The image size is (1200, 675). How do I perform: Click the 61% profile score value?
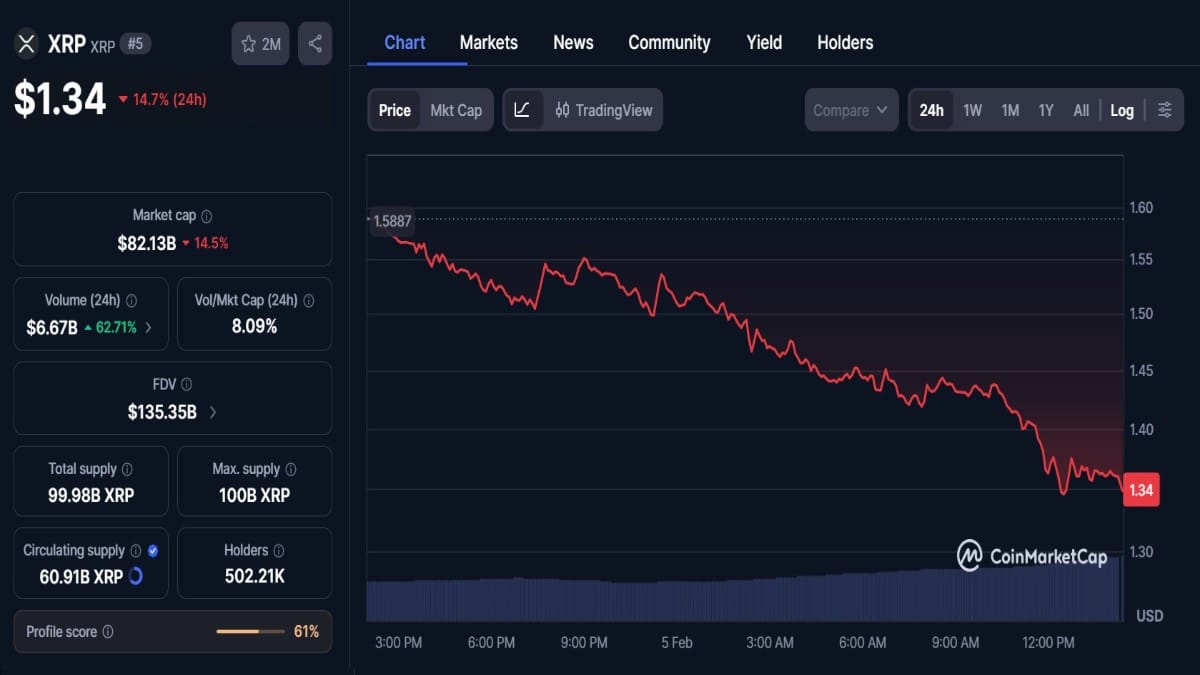coord(306,632)
